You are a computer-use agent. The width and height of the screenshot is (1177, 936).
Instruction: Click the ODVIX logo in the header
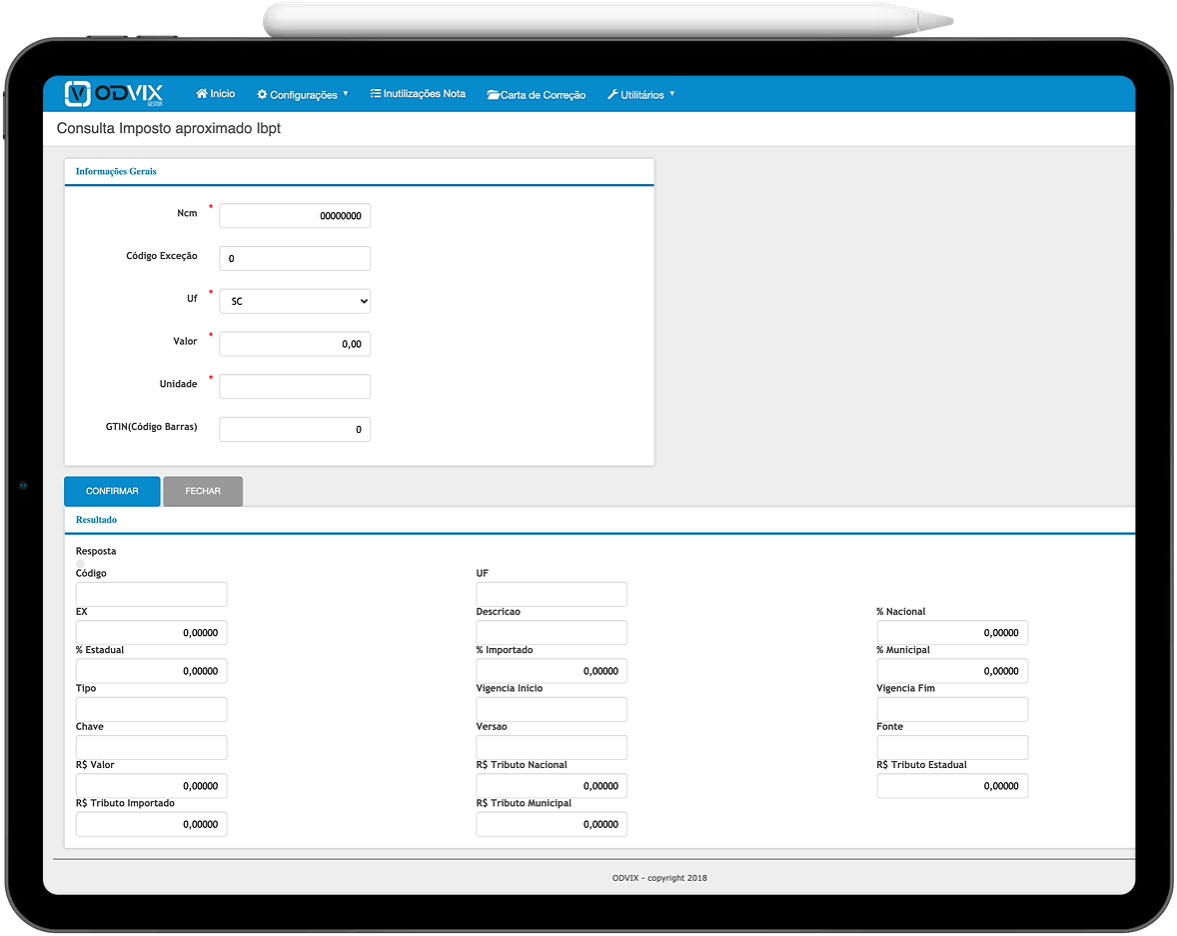[x=113, y=93]
